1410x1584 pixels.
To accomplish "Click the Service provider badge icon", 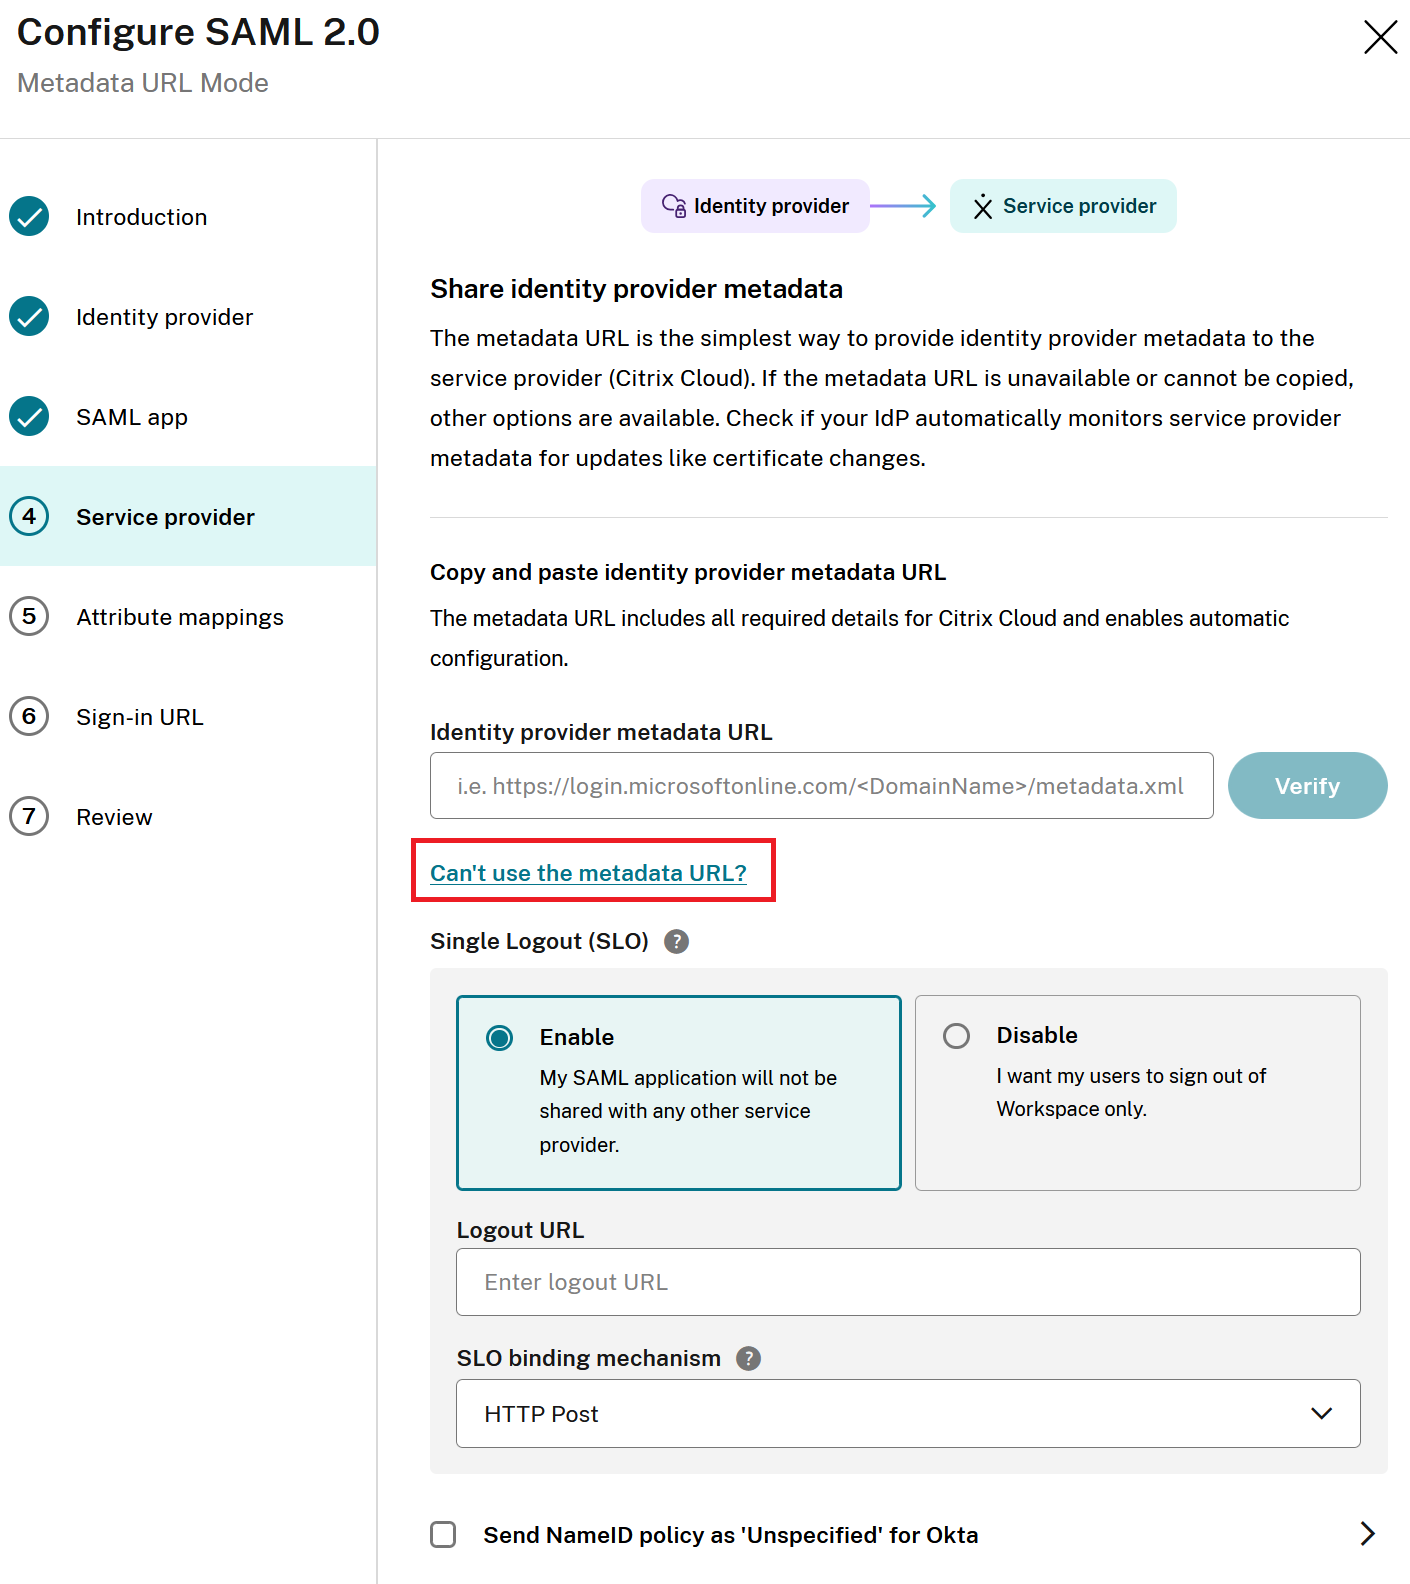I will click(982, 206).
